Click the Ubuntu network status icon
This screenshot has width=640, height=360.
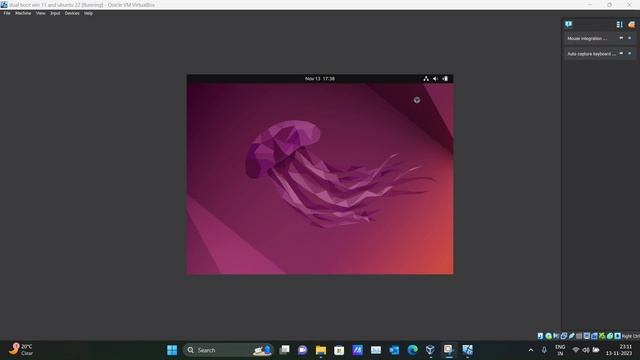426,79
